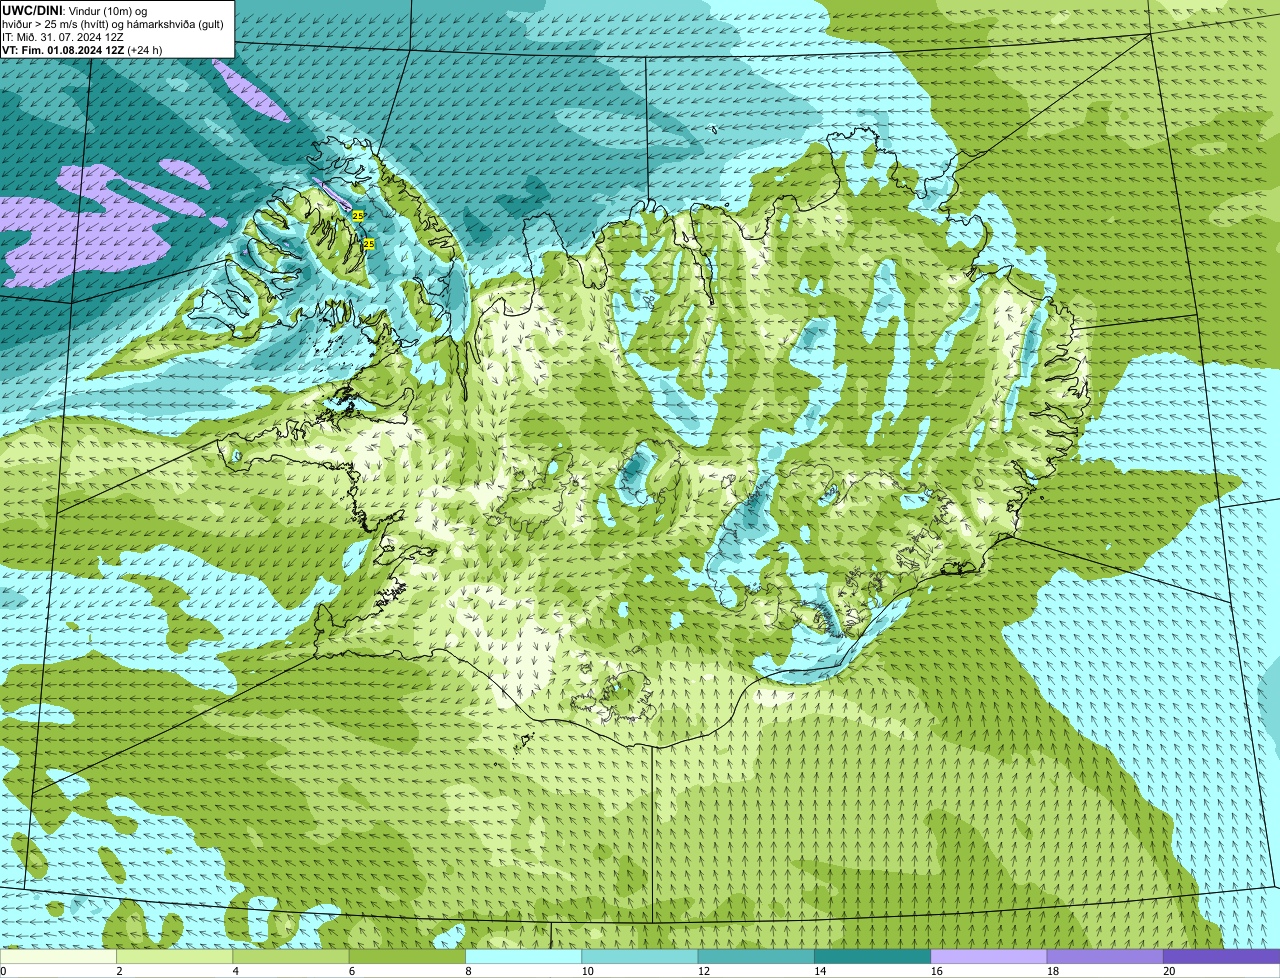Click the title line 'UWC/DINI: Vindur (10m) og'
This screenshot has height=978, width=1280.
coord(75,9)
